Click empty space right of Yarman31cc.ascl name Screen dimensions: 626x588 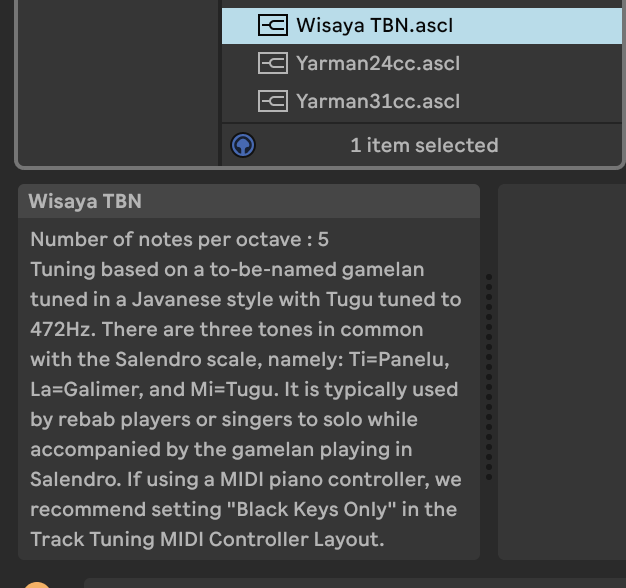(x=540, y=101)
